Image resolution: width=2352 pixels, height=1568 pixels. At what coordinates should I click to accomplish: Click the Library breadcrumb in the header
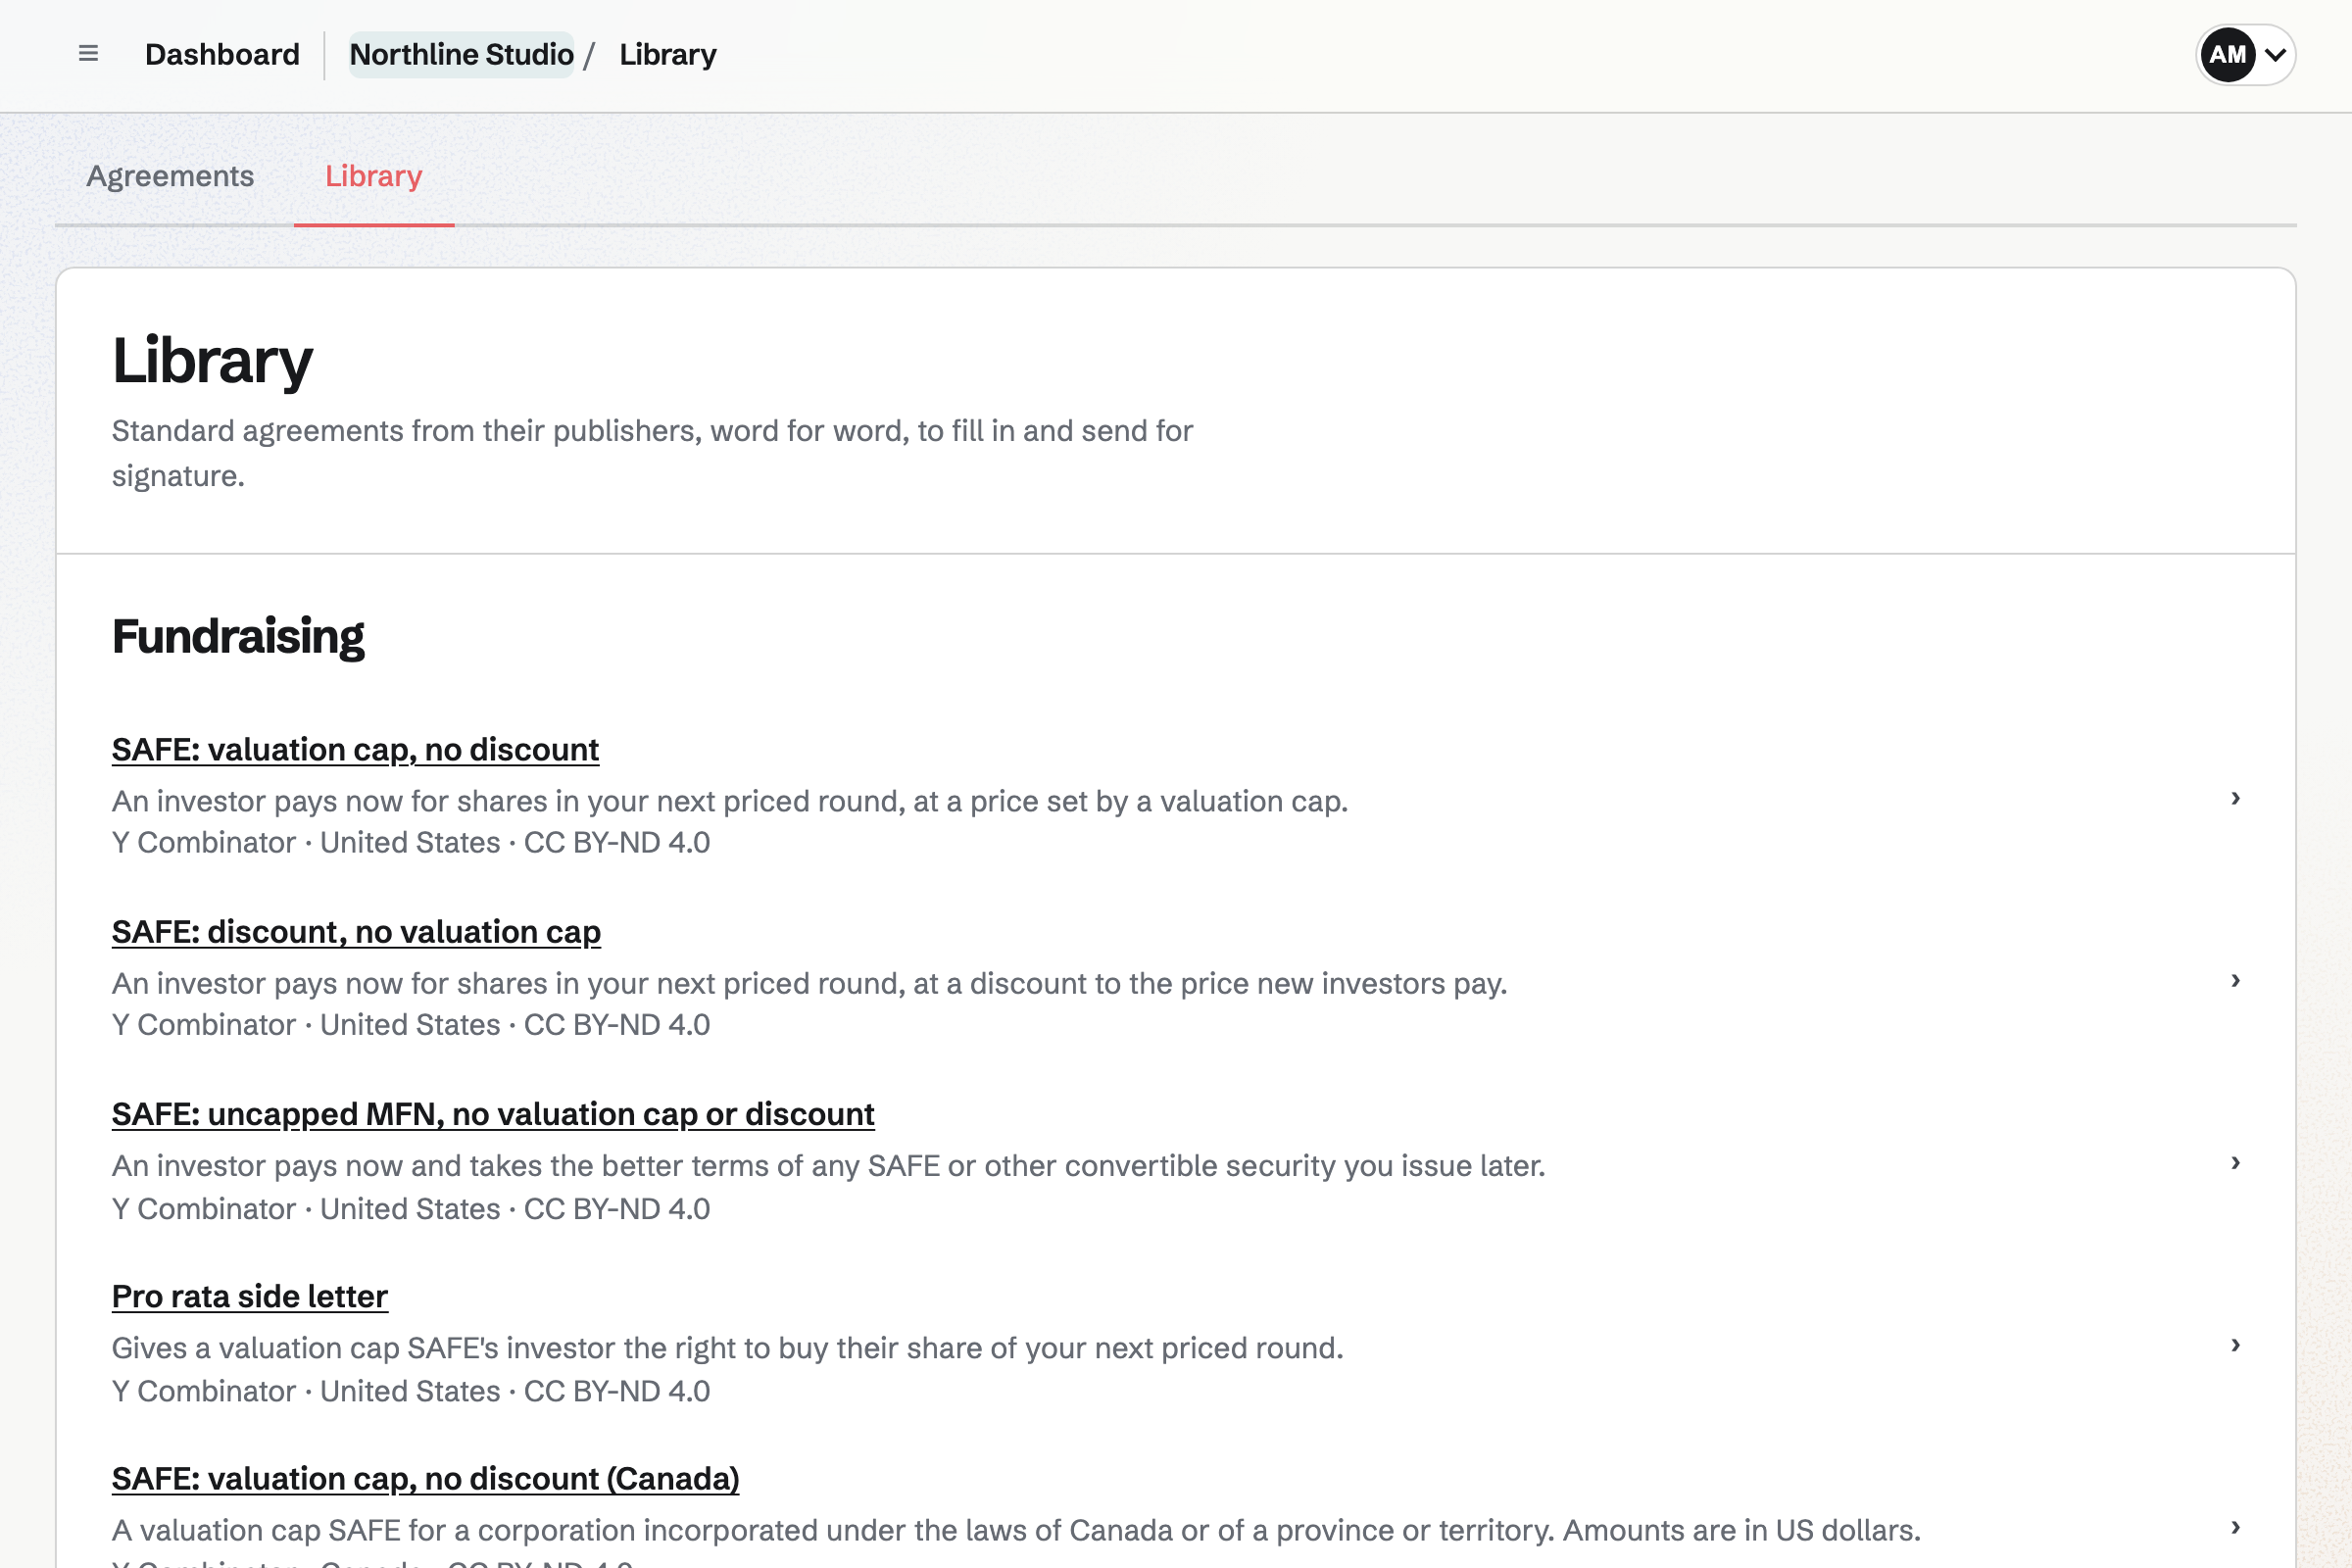click(667, 54)
